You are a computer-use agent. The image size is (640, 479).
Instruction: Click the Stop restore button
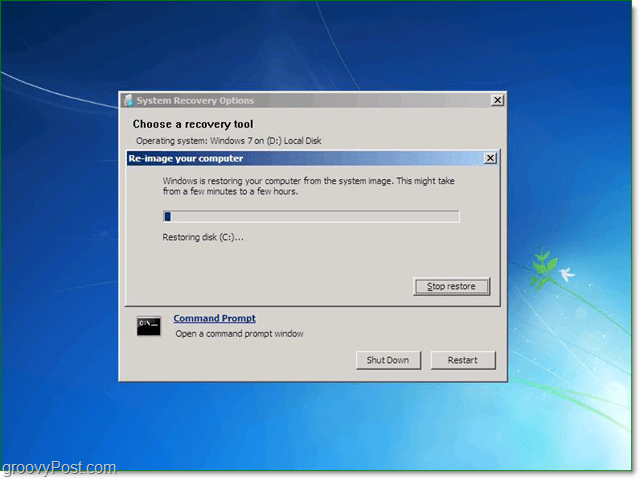[x=451, y=286]
